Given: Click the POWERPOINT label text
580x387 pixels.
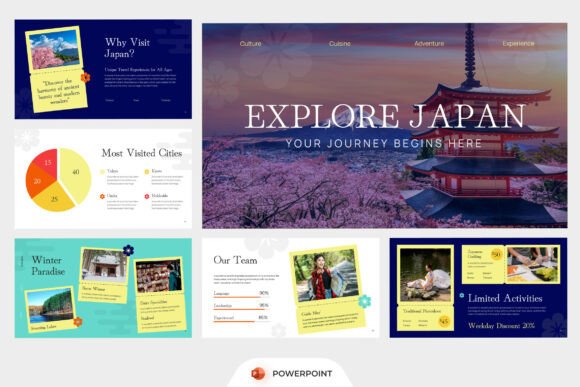Looking at the screenshot, I should coord(302,374).
